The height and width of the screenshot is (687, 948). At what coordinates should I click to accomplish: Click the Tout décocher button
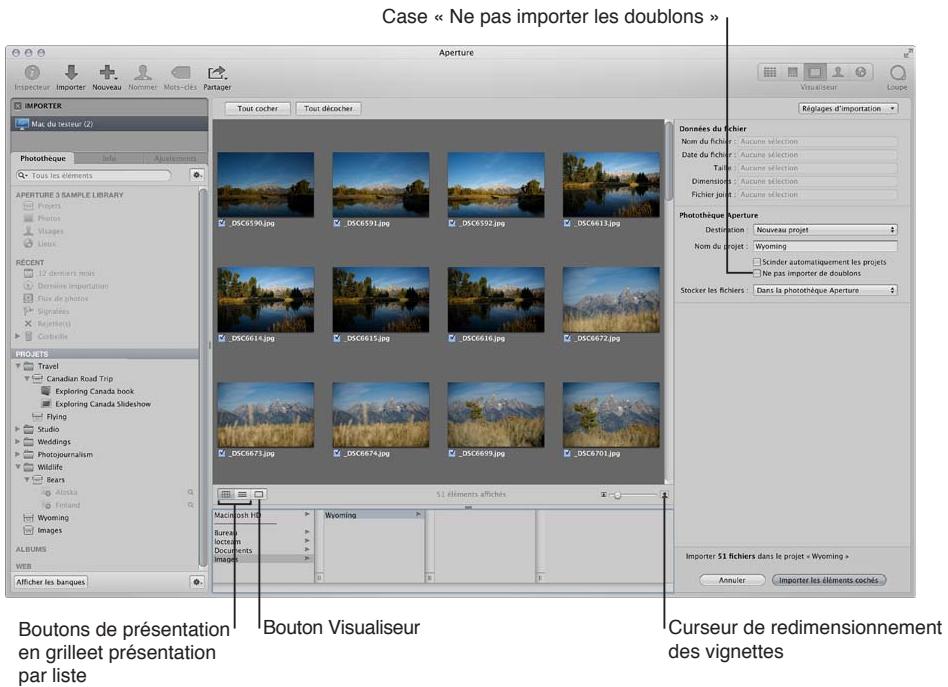pos(328,109)
